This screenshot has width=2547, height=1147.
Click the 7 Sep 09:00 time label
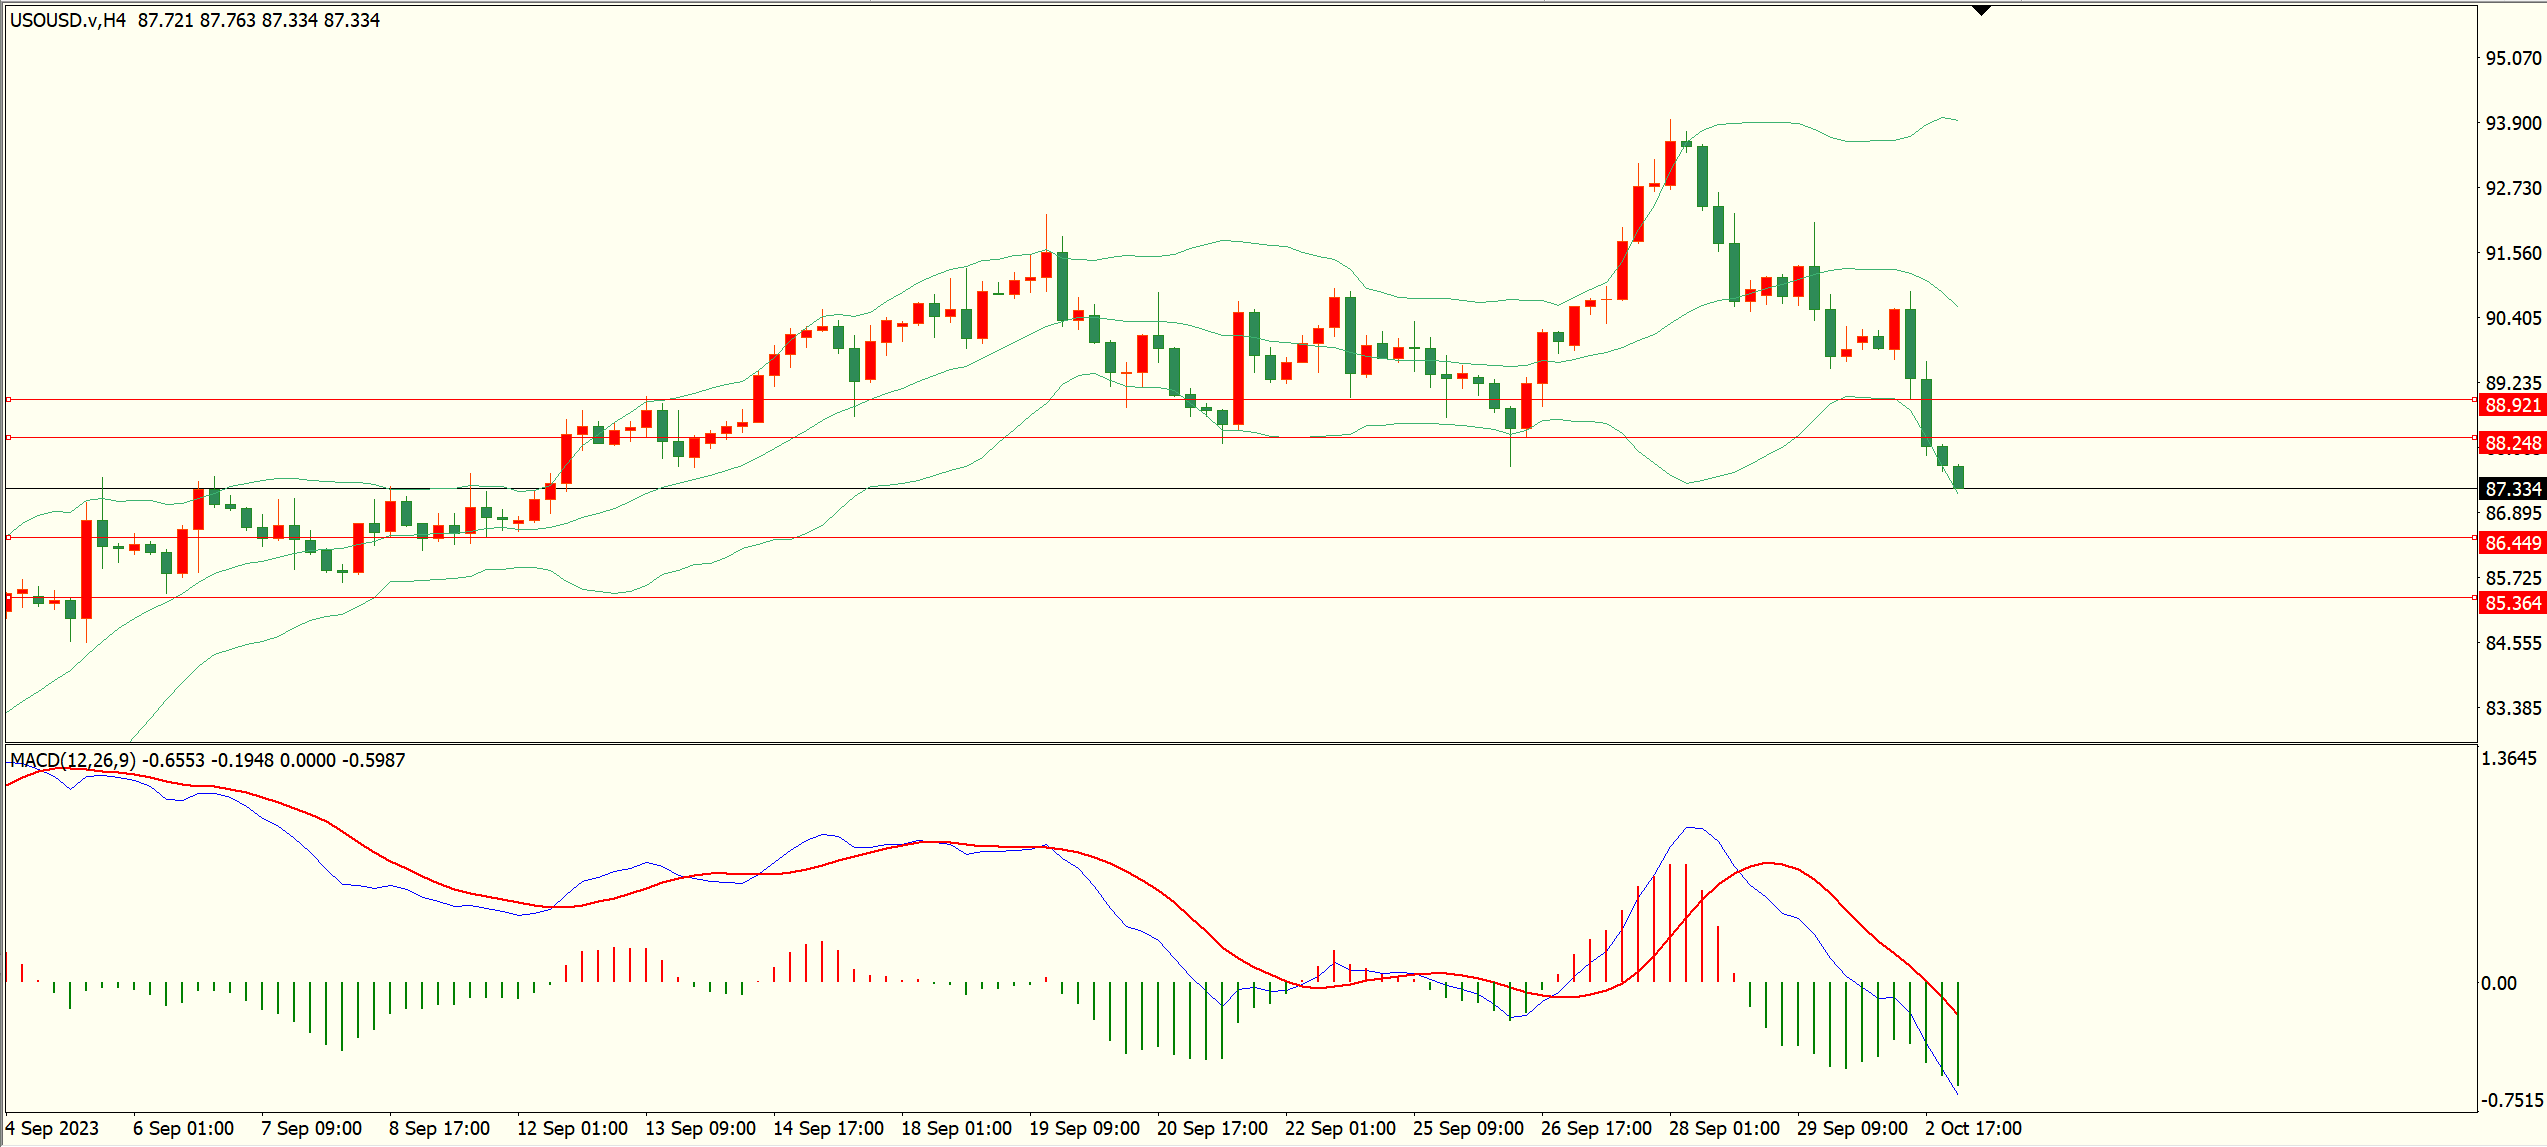[x=311, y=1128]
